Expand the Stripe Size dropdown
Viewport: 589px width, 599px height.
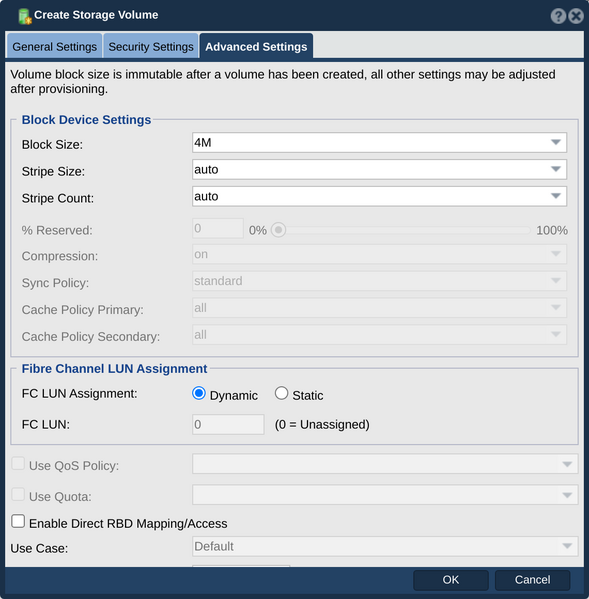tap(379, 169)
